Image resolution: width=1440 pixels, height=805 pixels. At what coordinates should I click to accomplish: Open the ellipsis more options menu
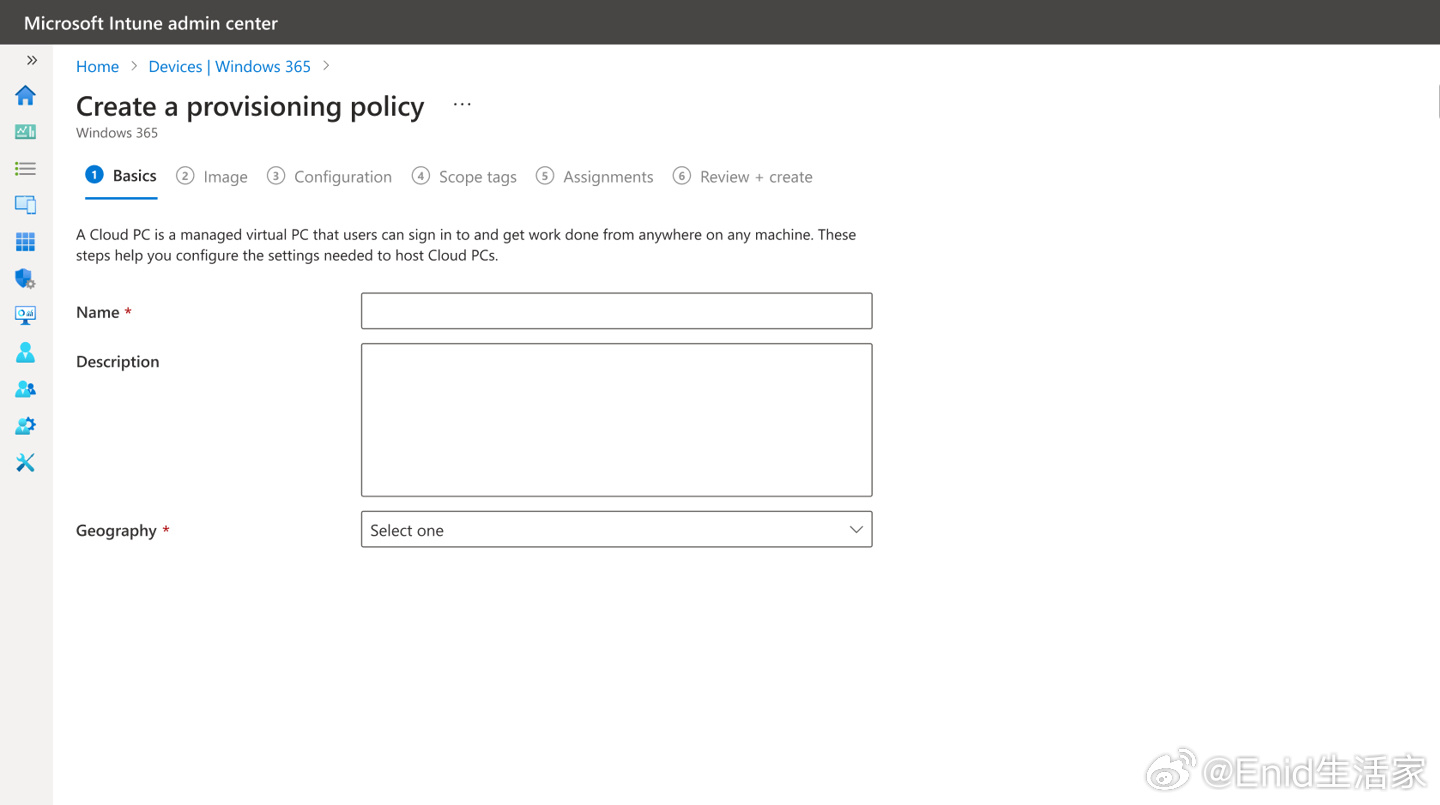[461, 104]
